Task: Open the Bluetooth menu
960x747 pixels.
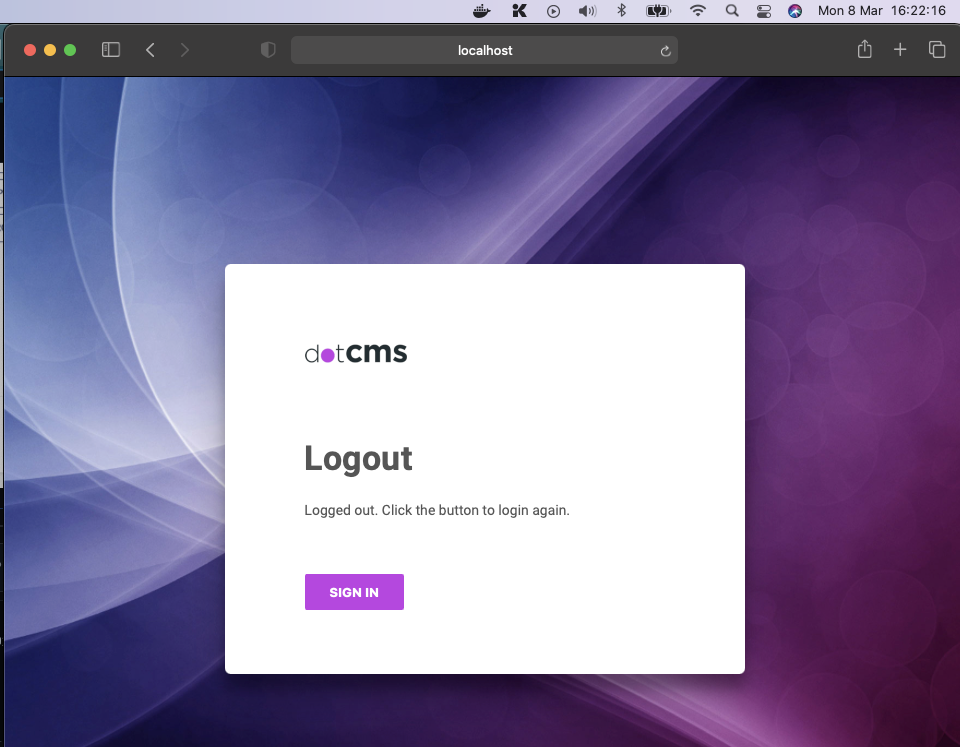Action: (x=621, y=10)
